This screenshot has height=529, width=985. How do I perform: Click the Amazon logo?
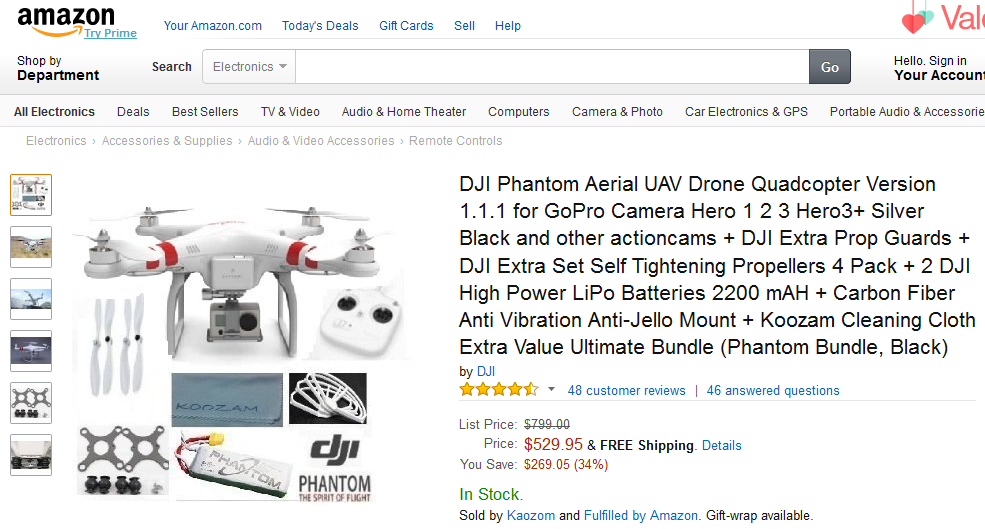tap(65, 18)
